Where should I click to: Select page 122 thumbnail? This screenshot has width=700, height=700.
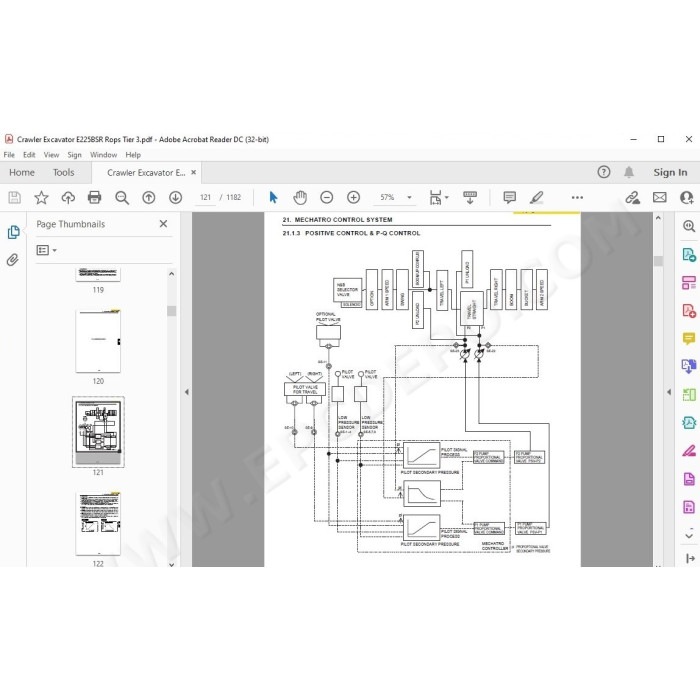(x=98, y=523)
